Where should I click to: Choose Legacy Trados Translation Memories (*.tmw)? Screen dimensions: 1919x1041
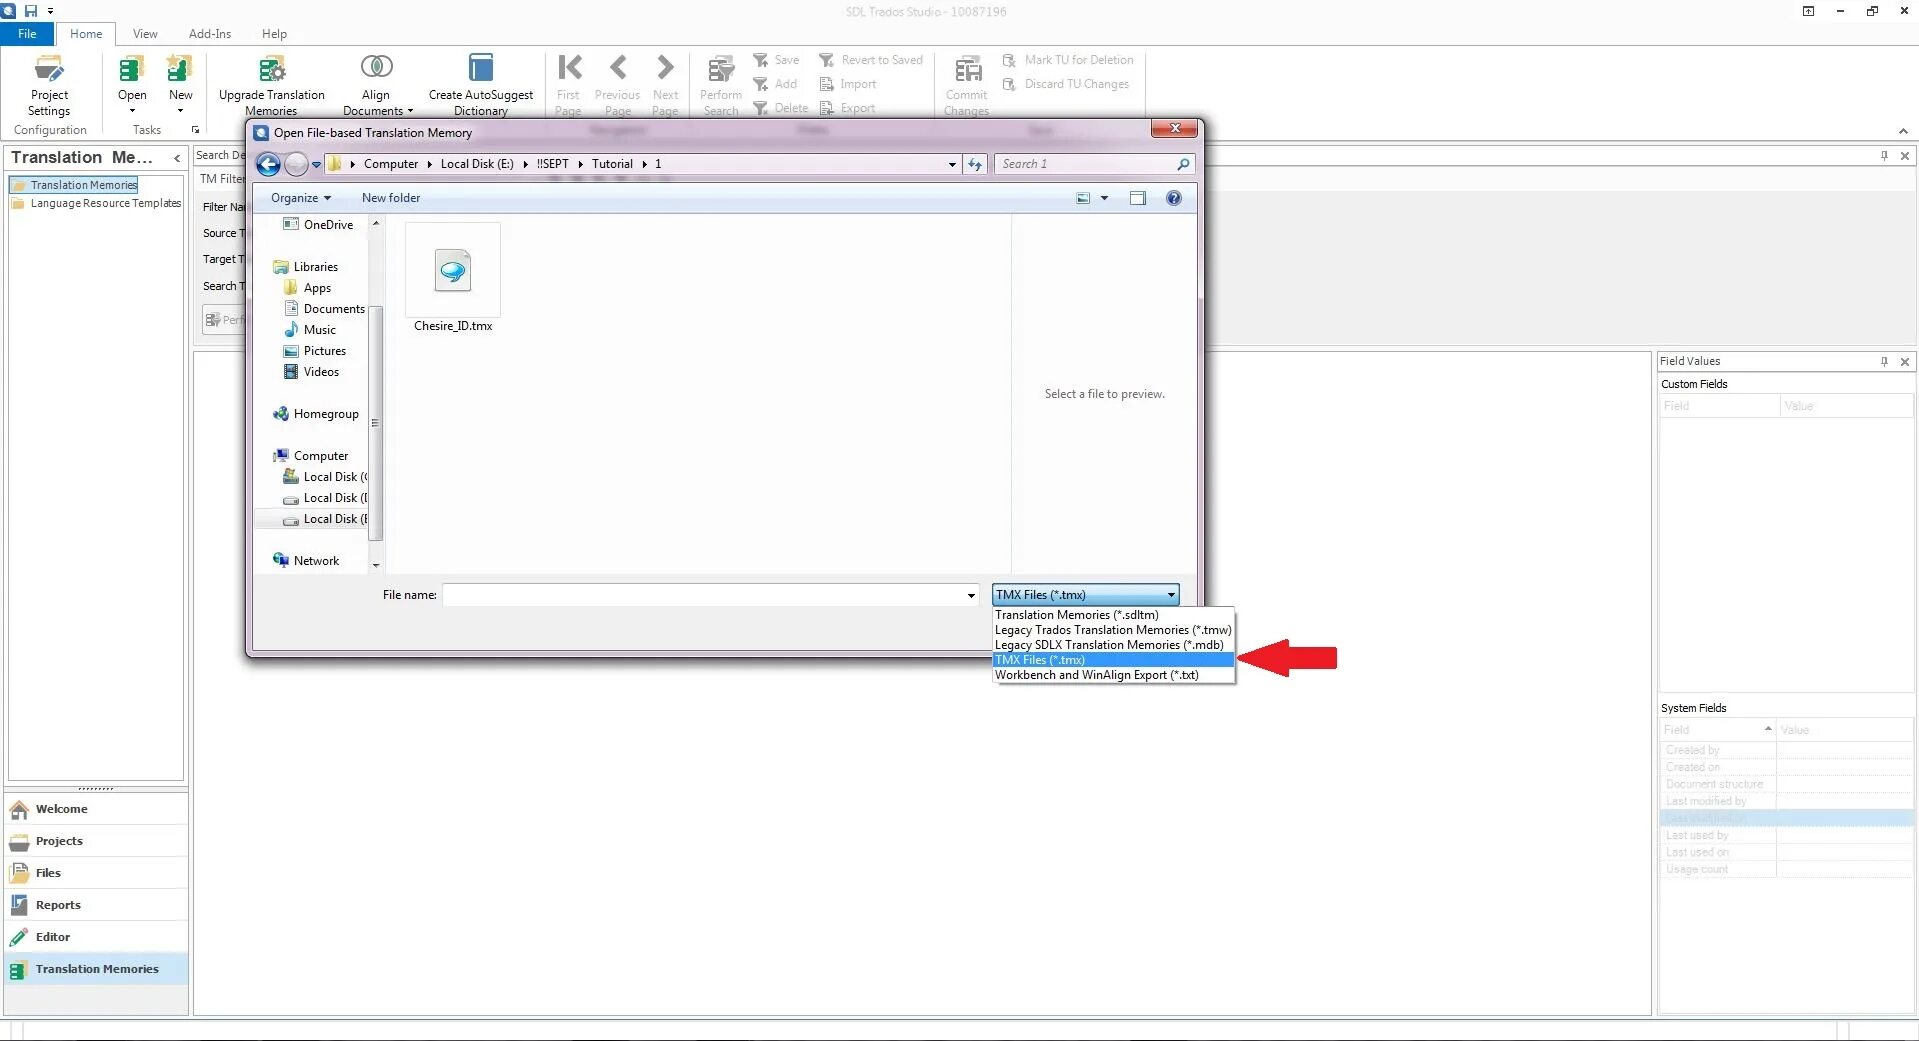pos(1113,630)
